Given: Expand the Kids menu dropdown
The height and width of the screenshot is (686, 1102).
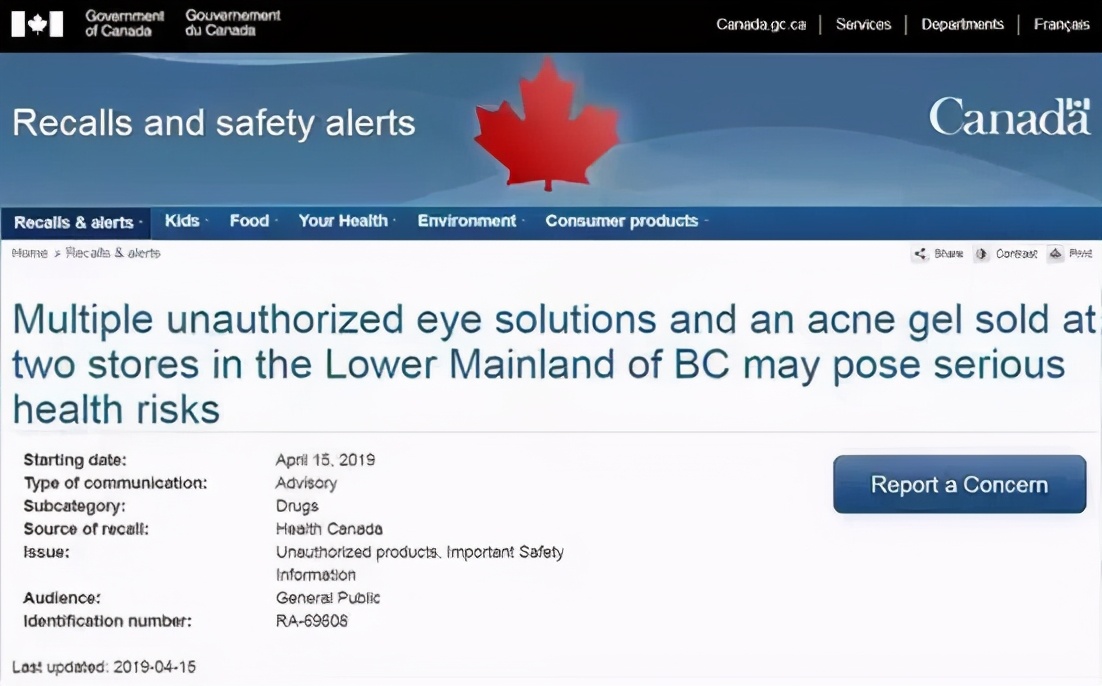Looking at the screenshot, I should 182,221.
